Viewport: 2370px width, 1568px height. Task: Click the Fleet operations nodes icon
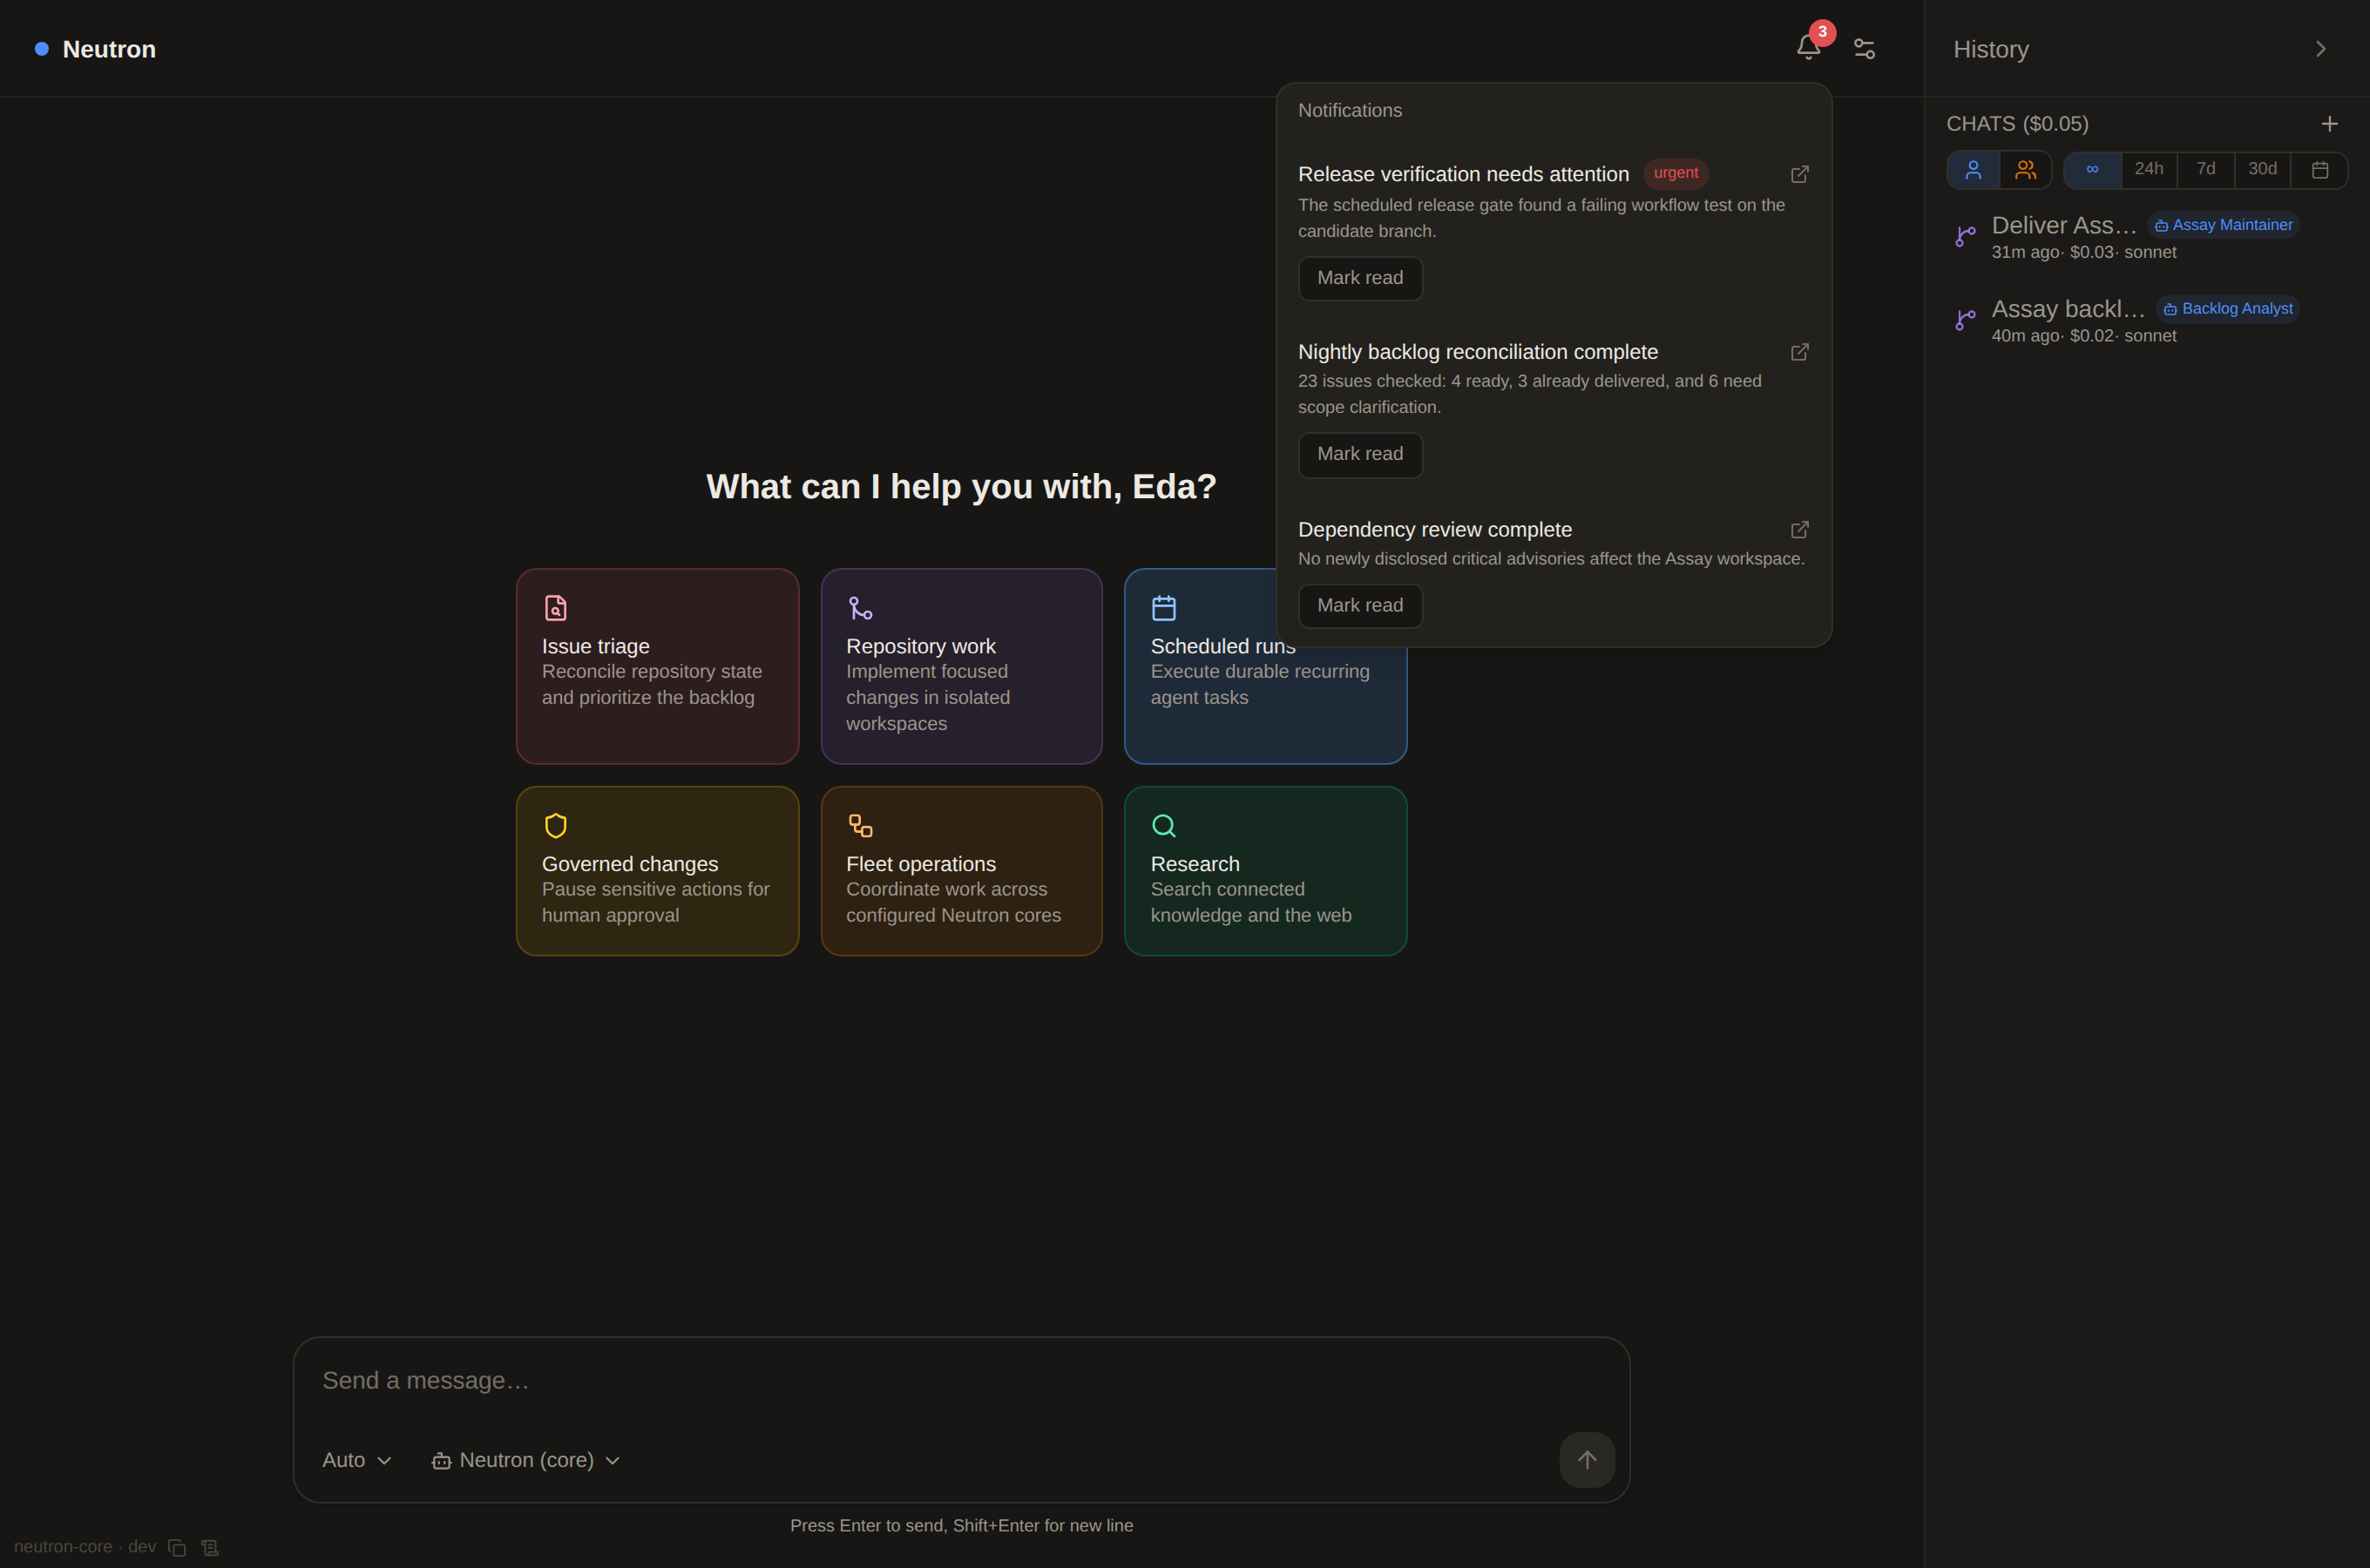coord(860,825)
